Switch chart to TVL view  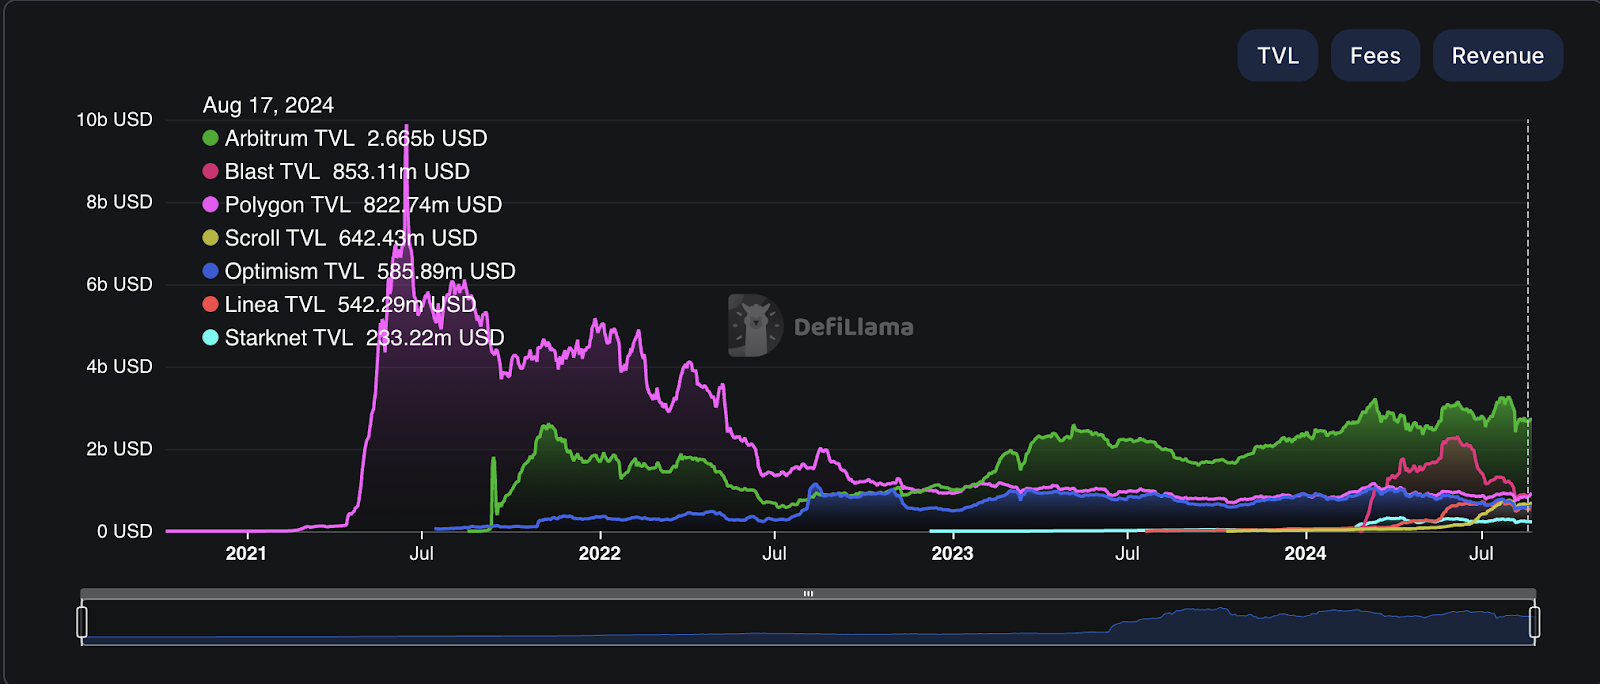(1277, 56)
